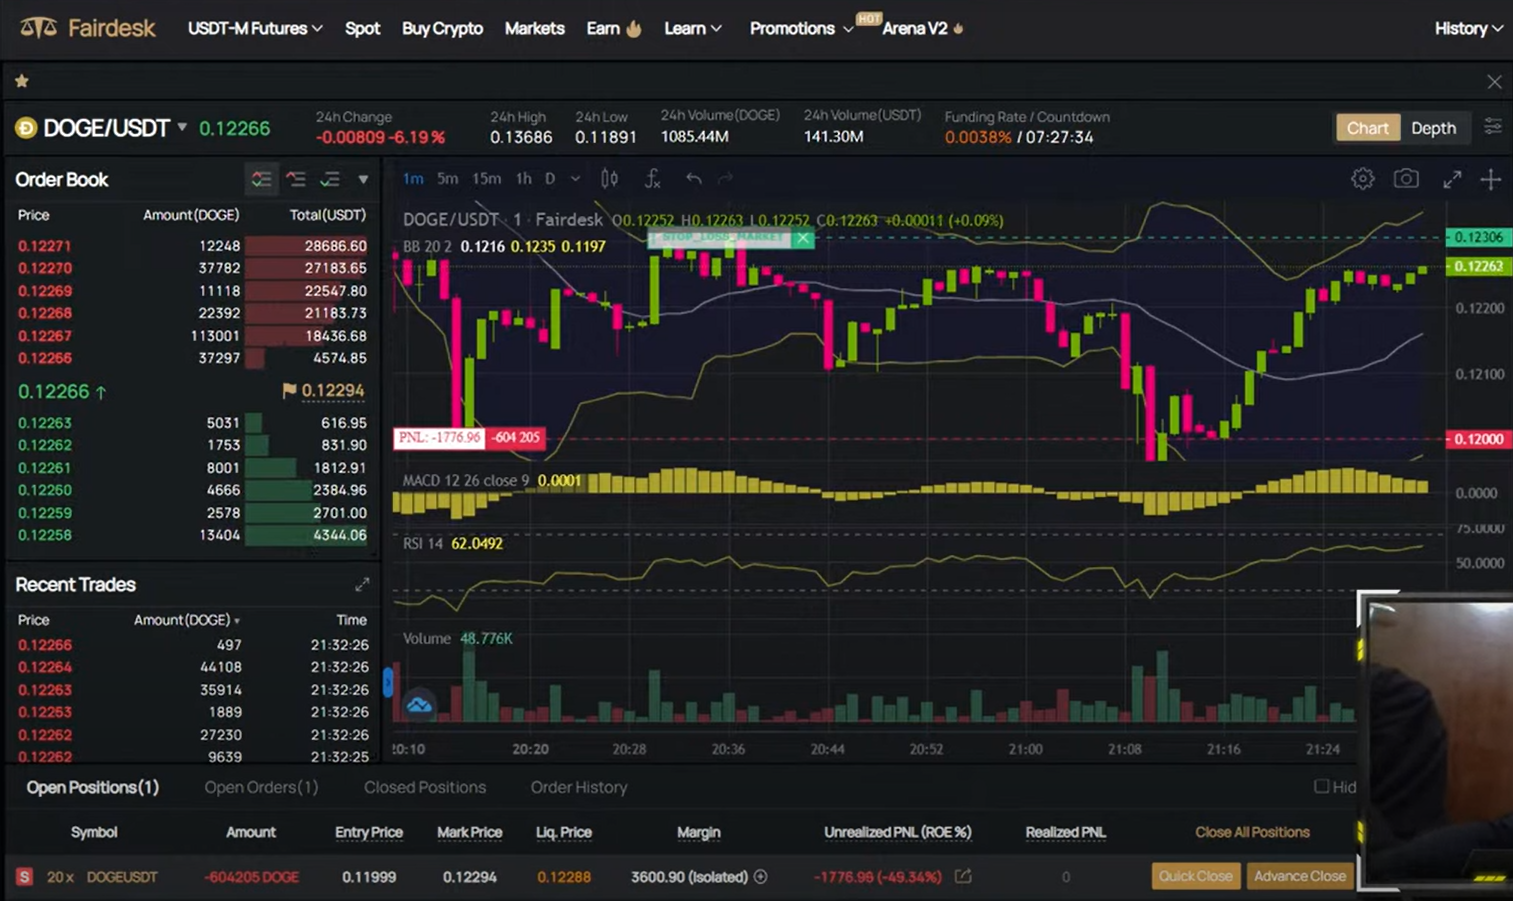Undo last chart action
Screen dimensions: 1513x901
(693, 179)
